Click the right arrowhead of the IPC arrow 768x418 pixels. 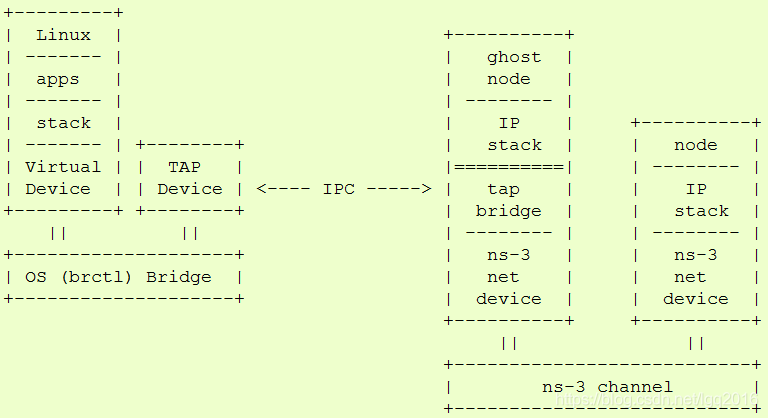pos(425,189)
